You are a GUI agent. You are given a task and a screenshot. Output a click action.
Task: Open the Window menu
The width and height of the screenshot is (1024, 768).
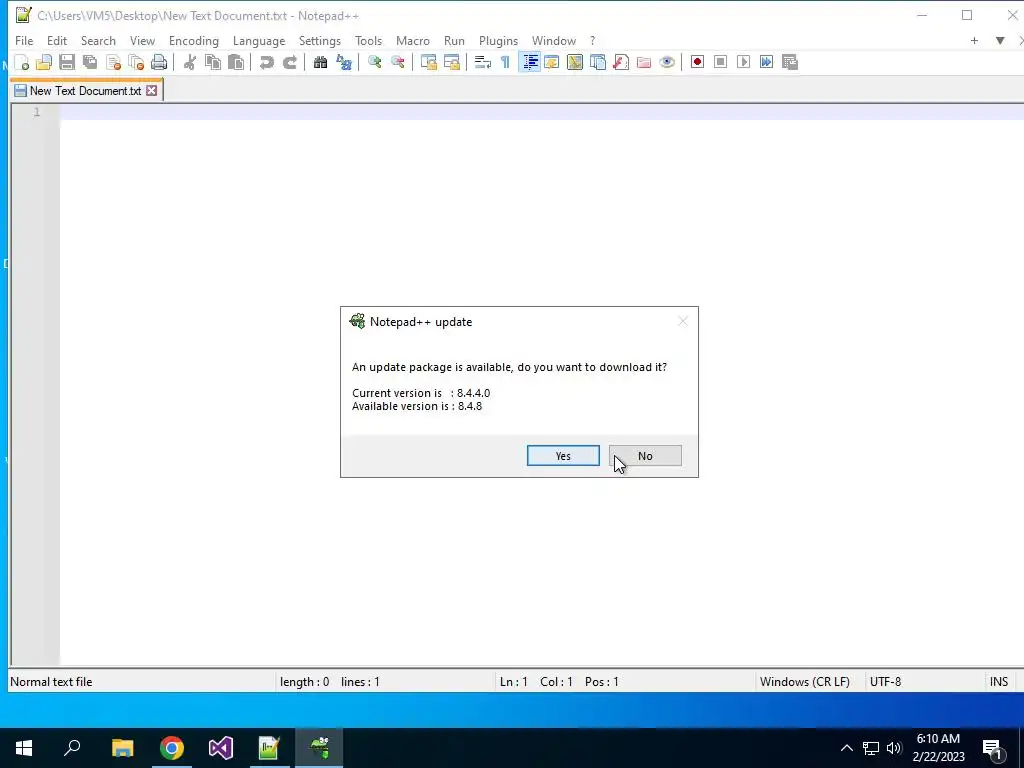click(x=554, y=40)
